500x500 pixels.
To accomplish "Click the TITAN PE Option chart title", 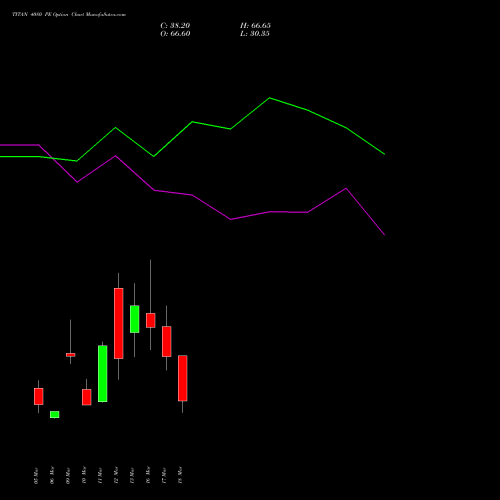I will (x=69, y=15).
